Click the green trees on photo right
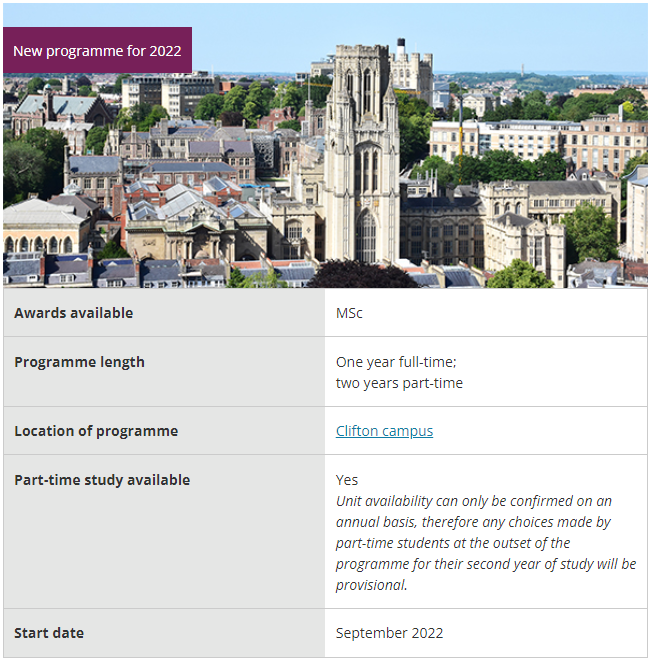 [590, 234]
